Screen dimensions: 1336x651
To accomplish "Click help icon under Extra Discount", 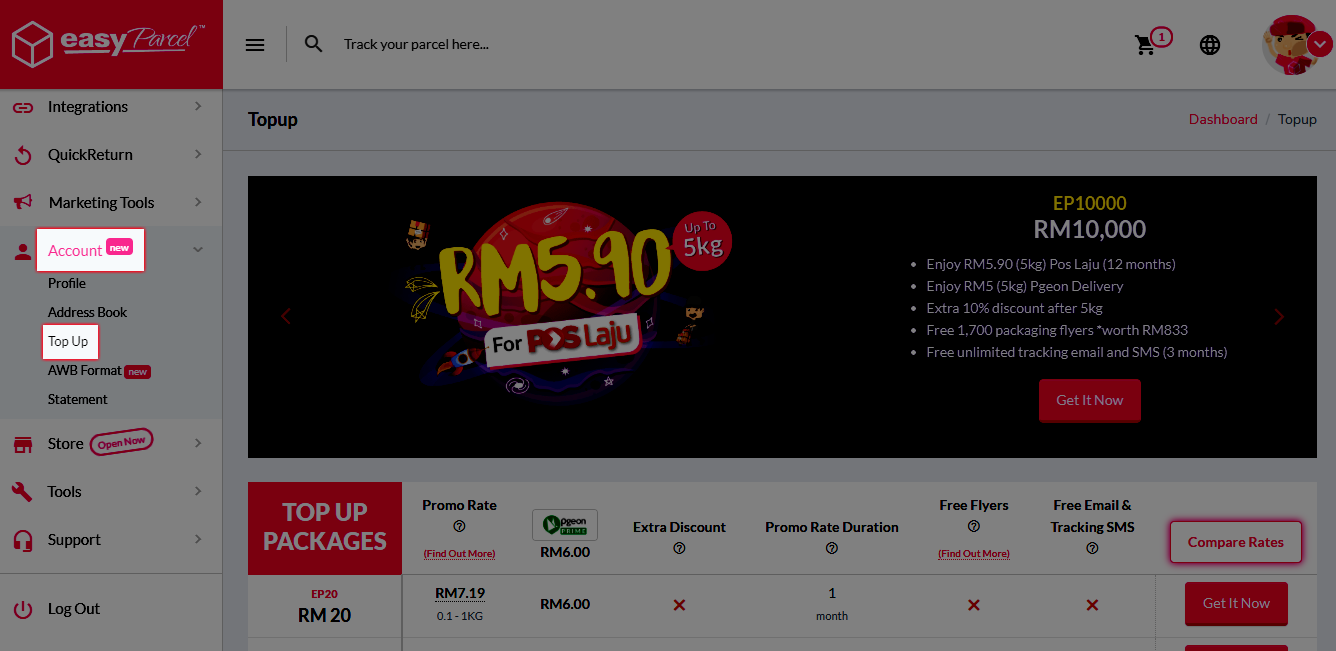I will coord(679,548).
